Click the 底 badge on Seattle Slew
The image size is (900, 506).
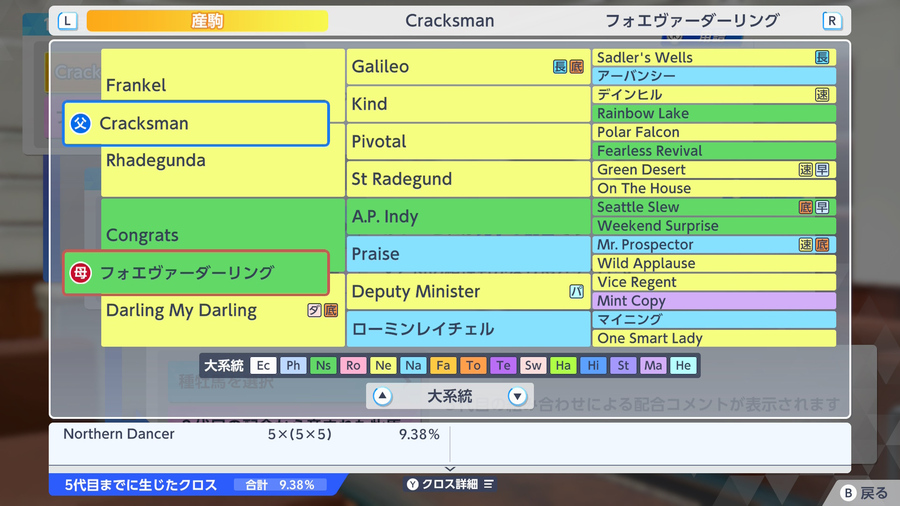click(806, 207)
